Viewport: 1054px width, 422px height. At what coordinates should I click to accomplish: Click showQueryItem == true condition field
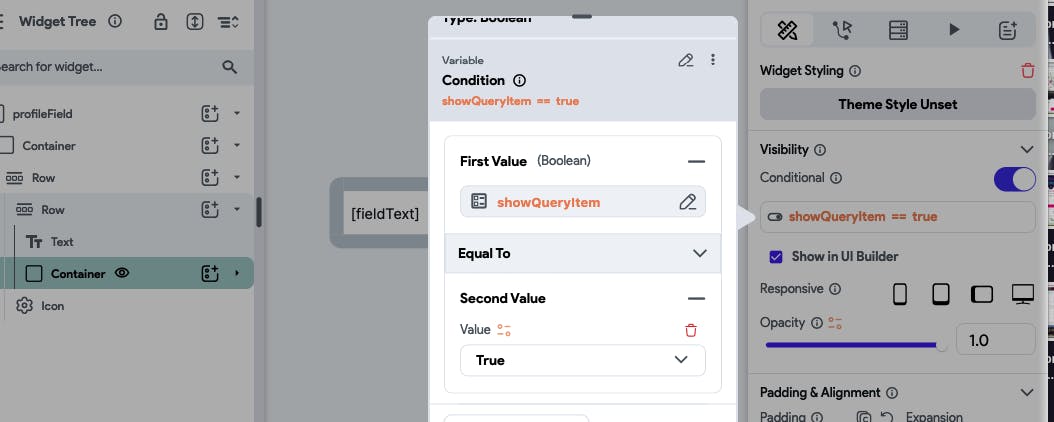897,217
